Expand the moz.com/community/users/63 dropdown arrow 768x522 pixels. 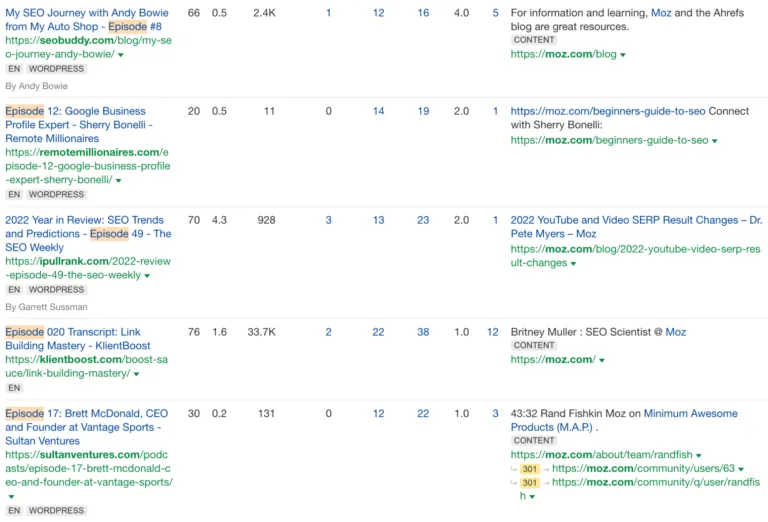click(x=741, y=469)
